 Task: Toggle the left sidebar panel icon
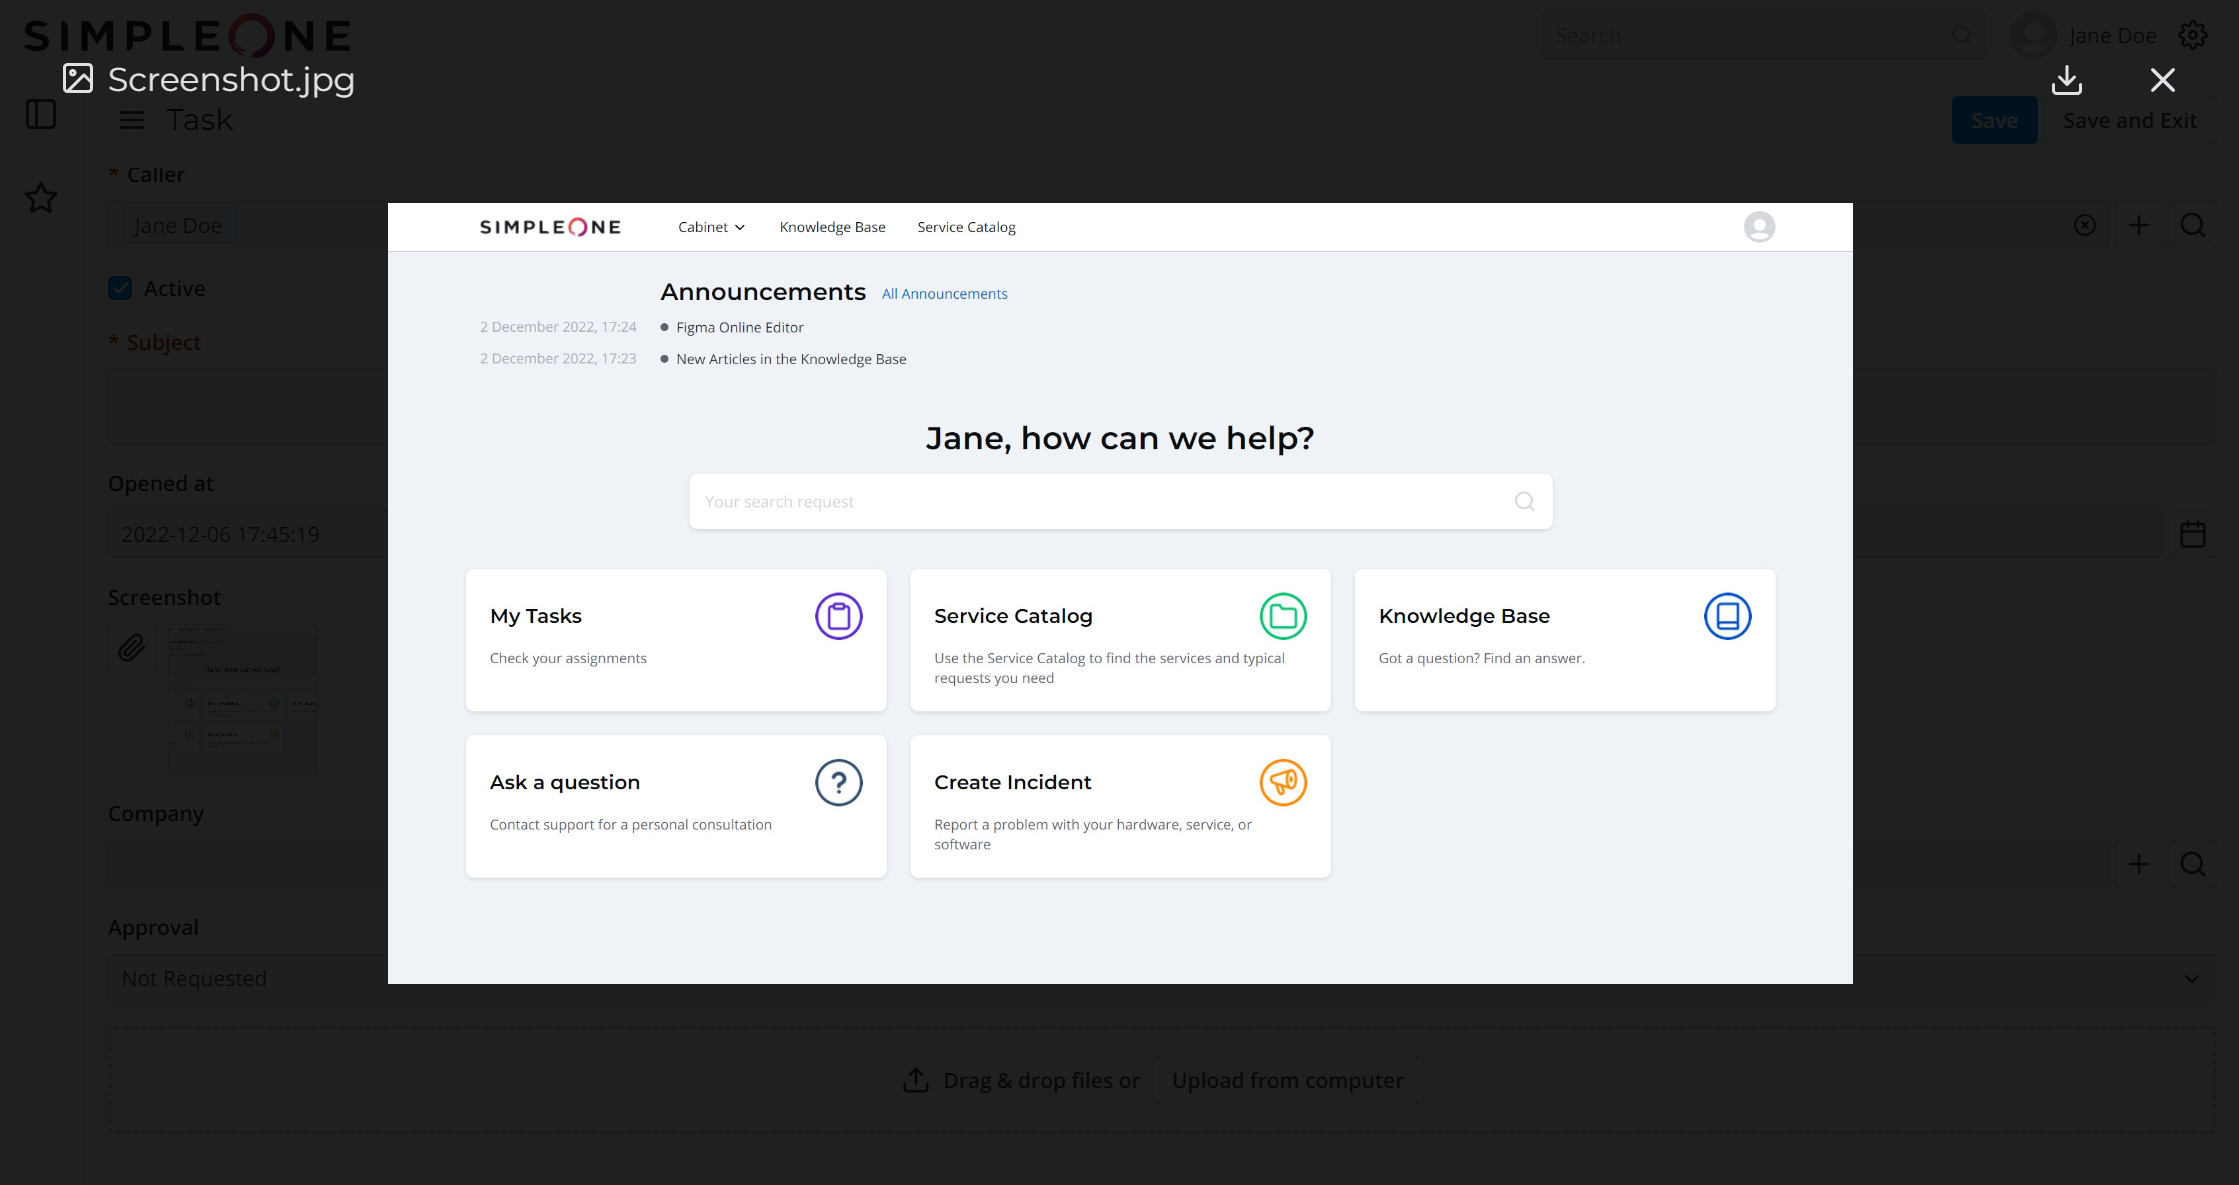point(41,114)
